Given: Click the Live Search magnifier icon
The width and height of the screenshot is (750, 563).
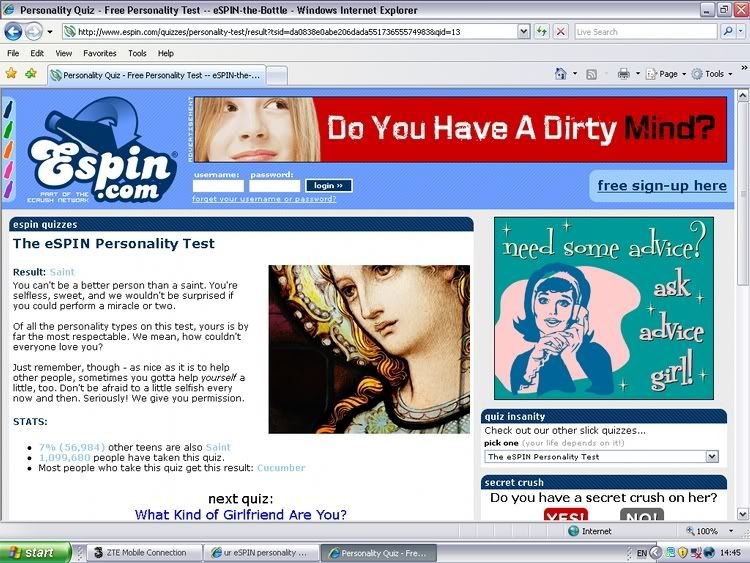Looking at the screenshot, I should pos(728,32).
